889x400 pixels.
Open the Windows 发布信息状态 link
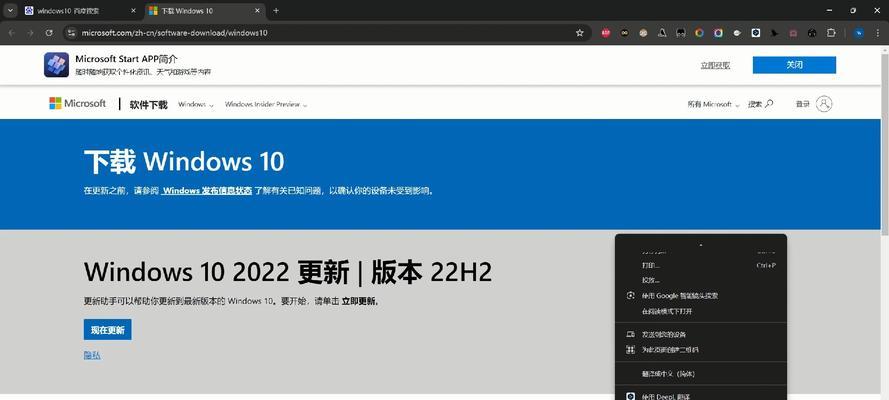click(207, 191)
